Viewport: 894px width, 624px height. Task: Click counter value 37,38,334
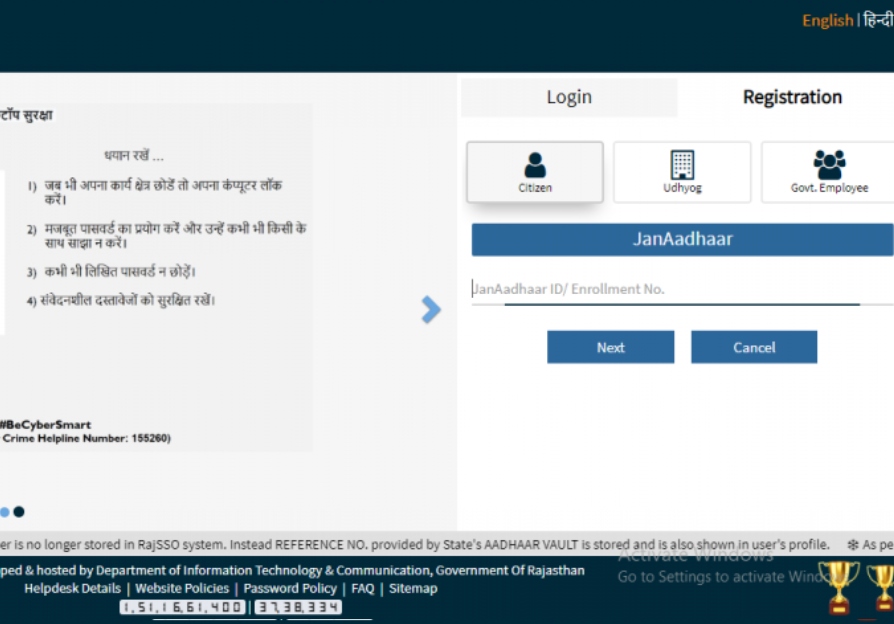click(x=298, y=607)
